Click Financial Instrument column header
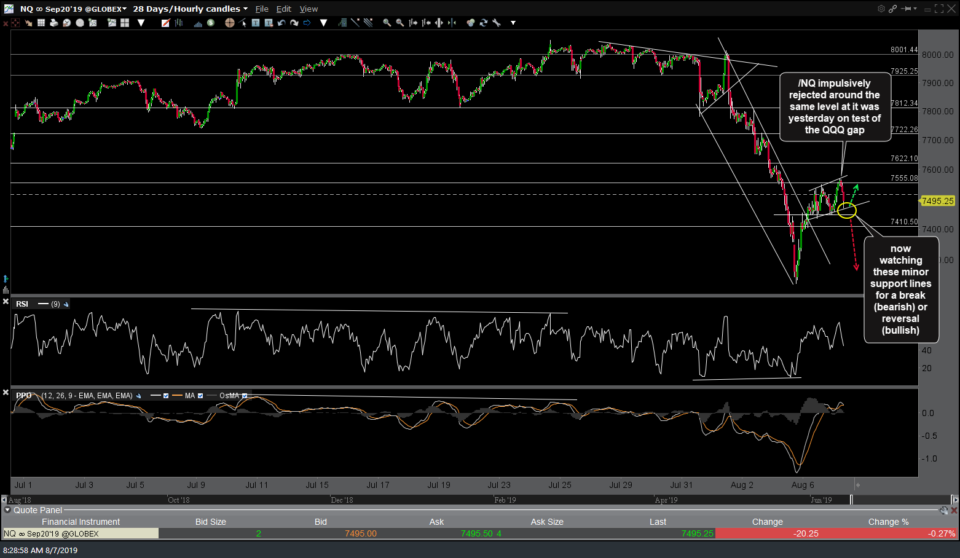Viewport: 960px width, 558px height. click(x=81, y=522)
